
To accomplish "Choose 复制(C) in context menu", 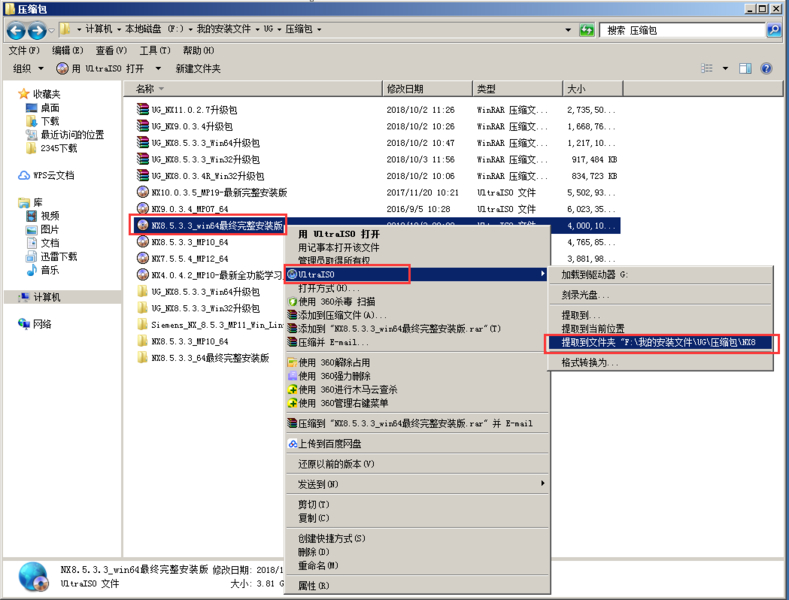I will tap(415, 518).
